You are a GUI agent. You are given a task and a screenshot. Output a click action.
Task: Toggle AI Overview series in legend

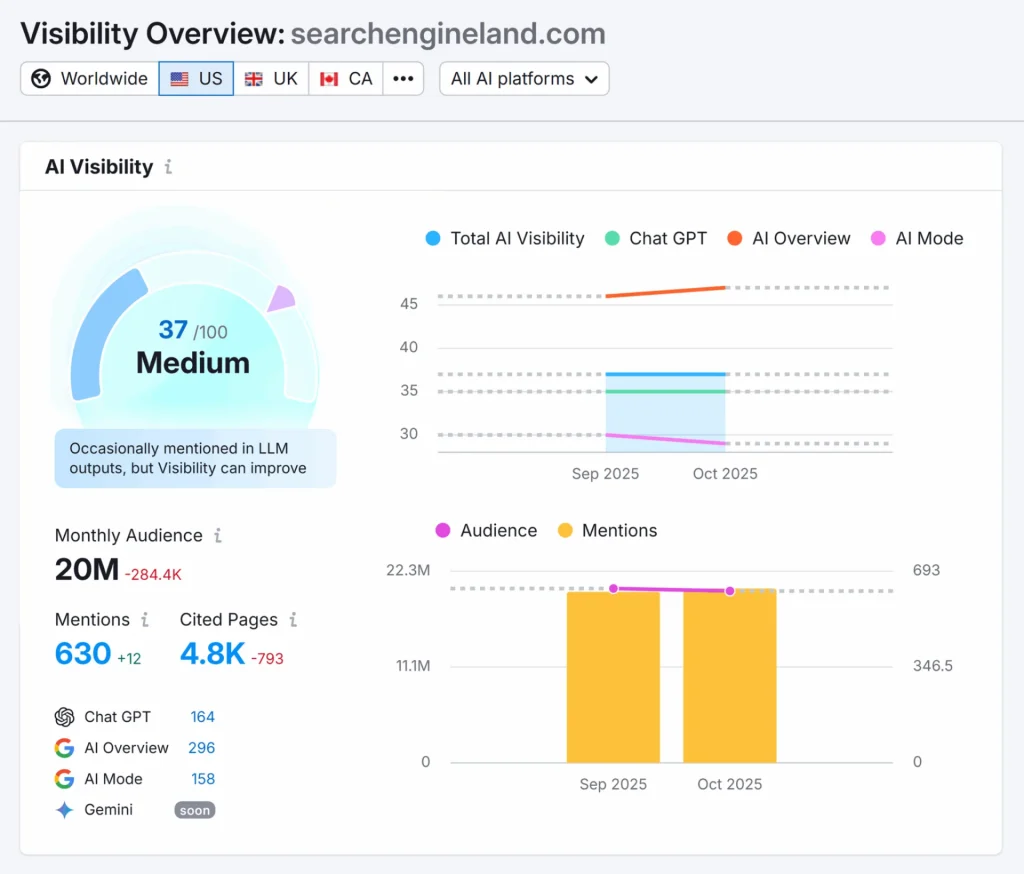(789, 238)
